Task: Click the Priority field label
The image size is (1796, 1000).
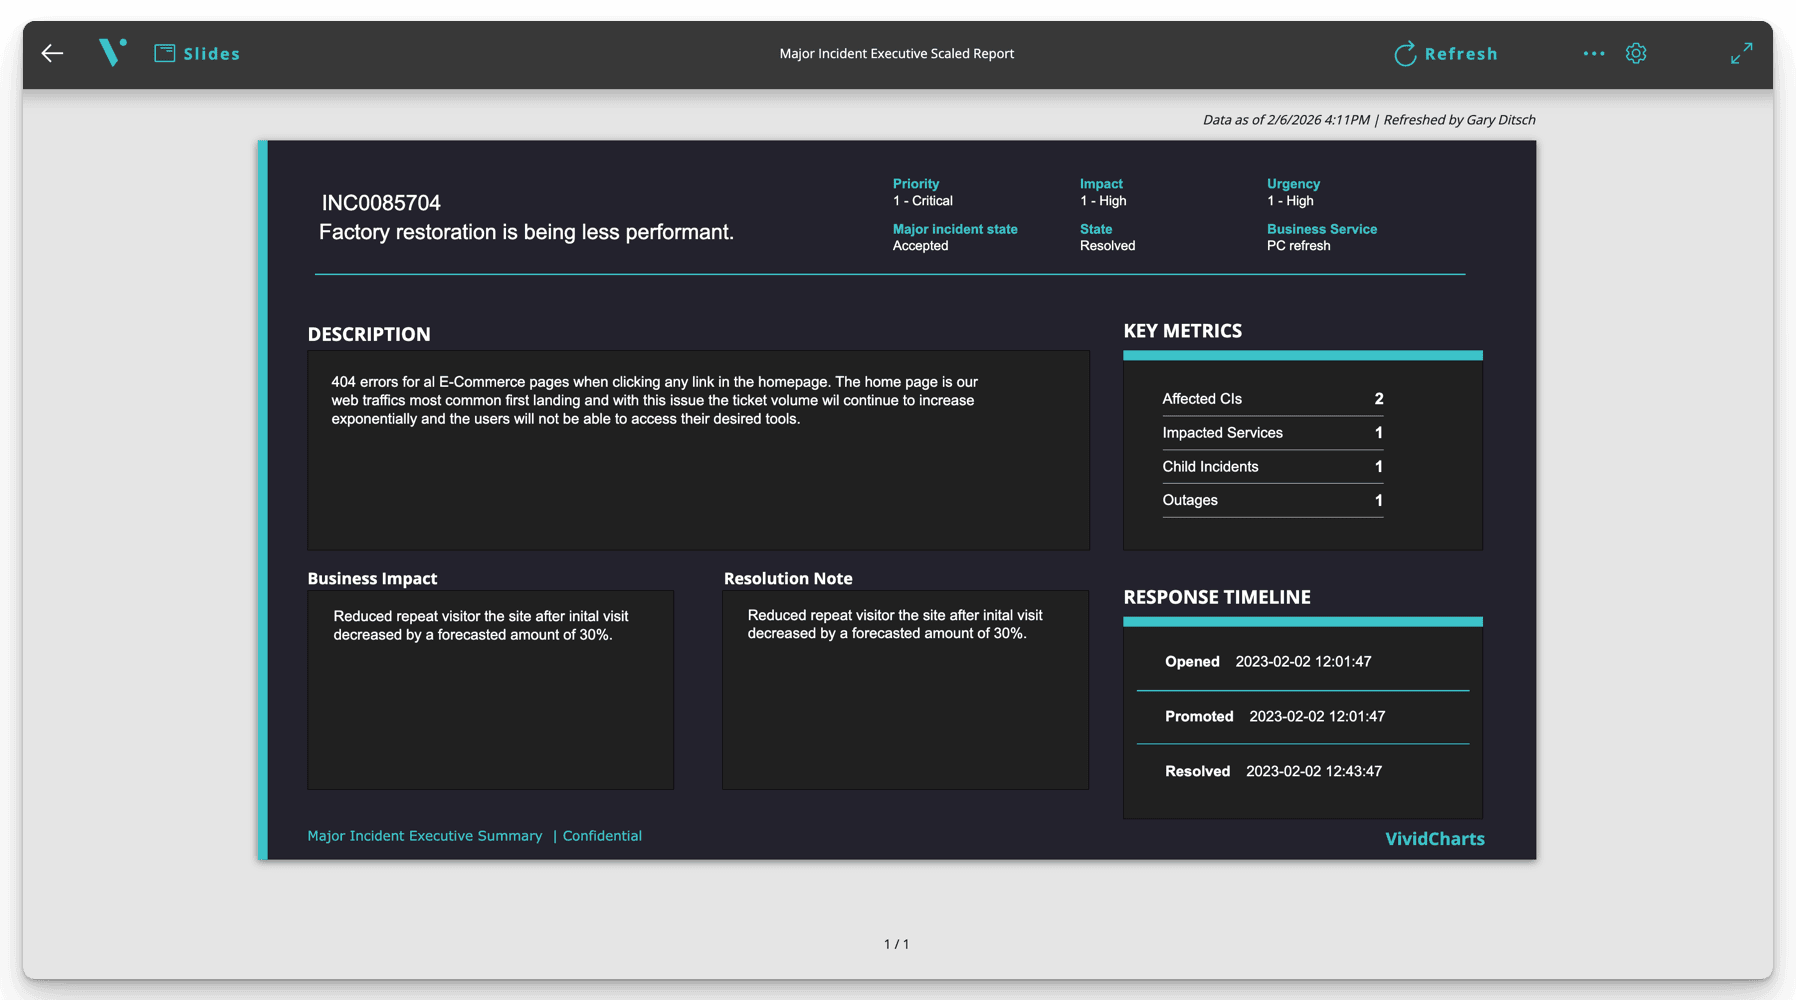Action: pyautogui.click(x=916, y=184)
